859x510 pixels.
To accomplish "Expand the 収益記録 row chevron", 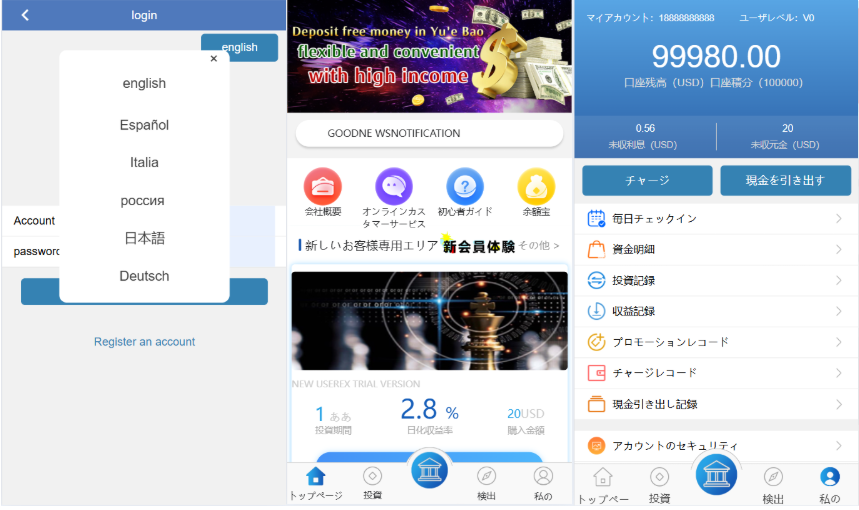I will pos(838,311).
